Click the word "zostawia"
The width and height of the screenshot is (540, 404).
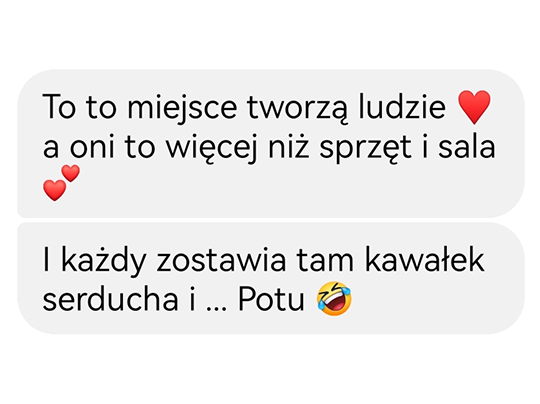click(221, 261)
